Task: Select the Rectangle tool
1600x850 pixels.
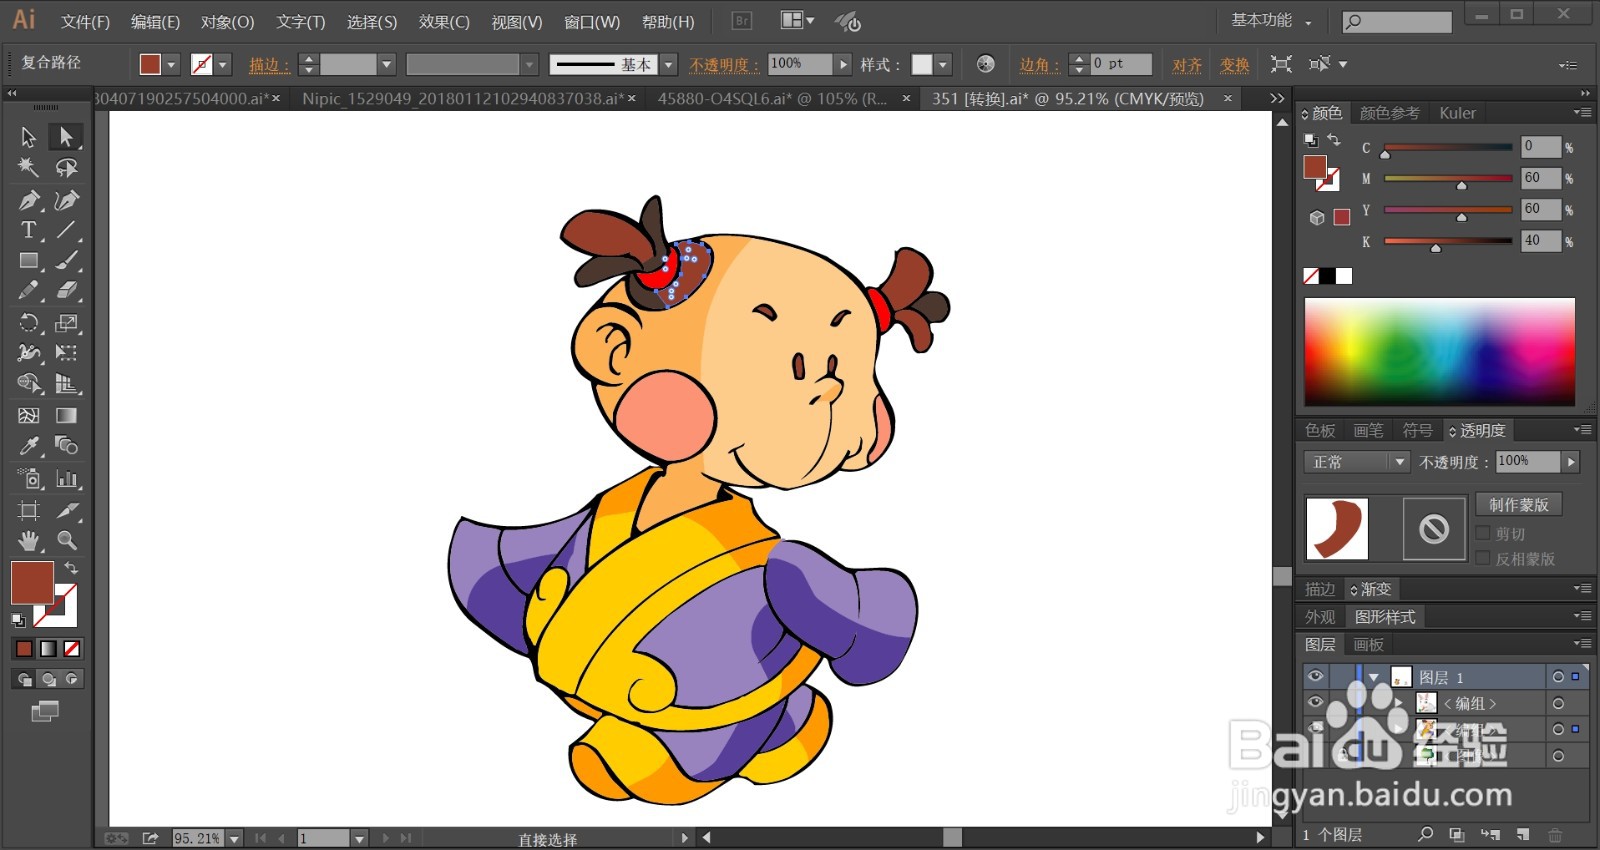Action: (x=28, y=261)
